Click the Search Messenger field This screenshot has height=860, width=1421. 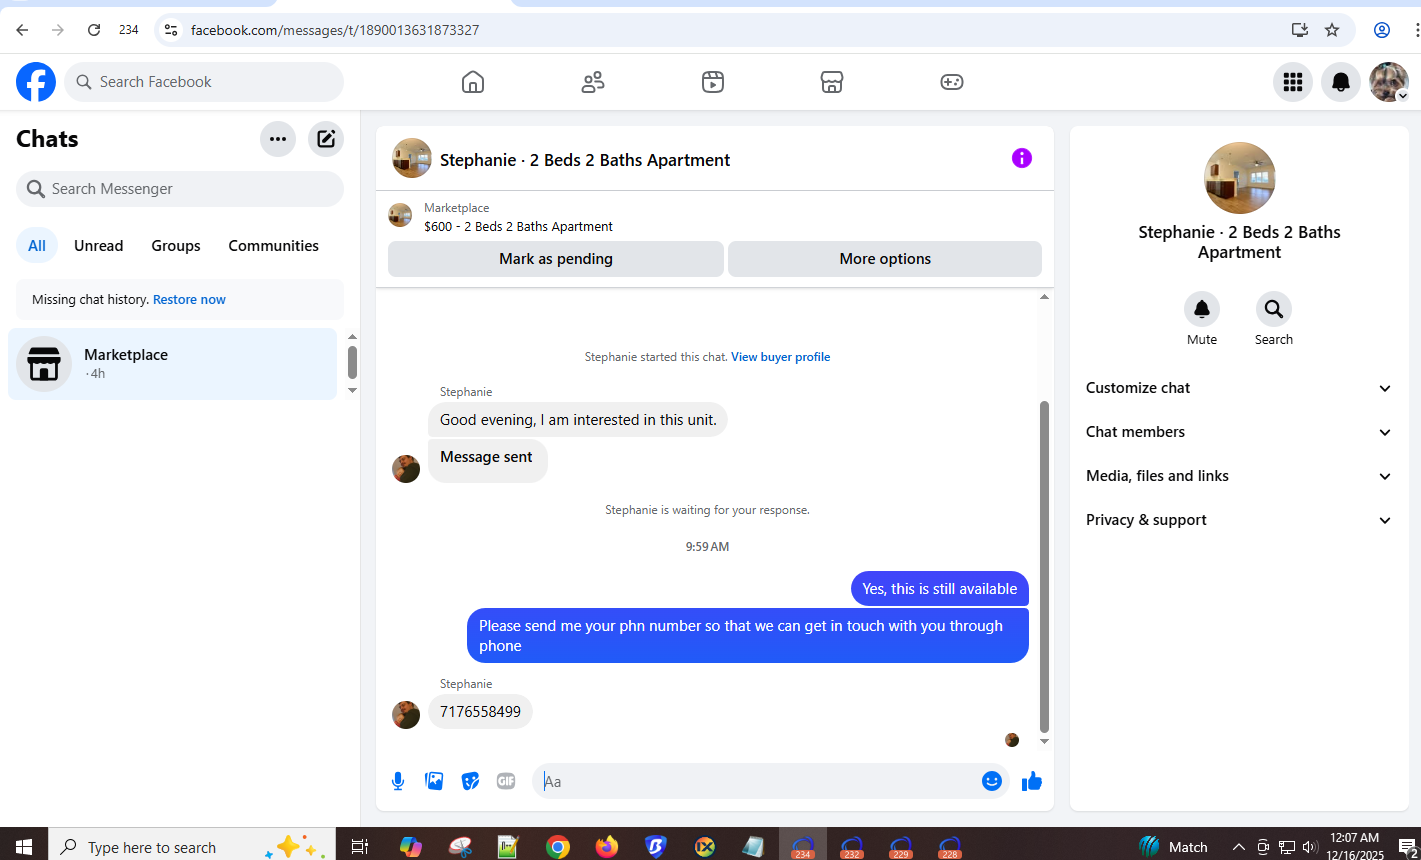click(x=180, y=189)
